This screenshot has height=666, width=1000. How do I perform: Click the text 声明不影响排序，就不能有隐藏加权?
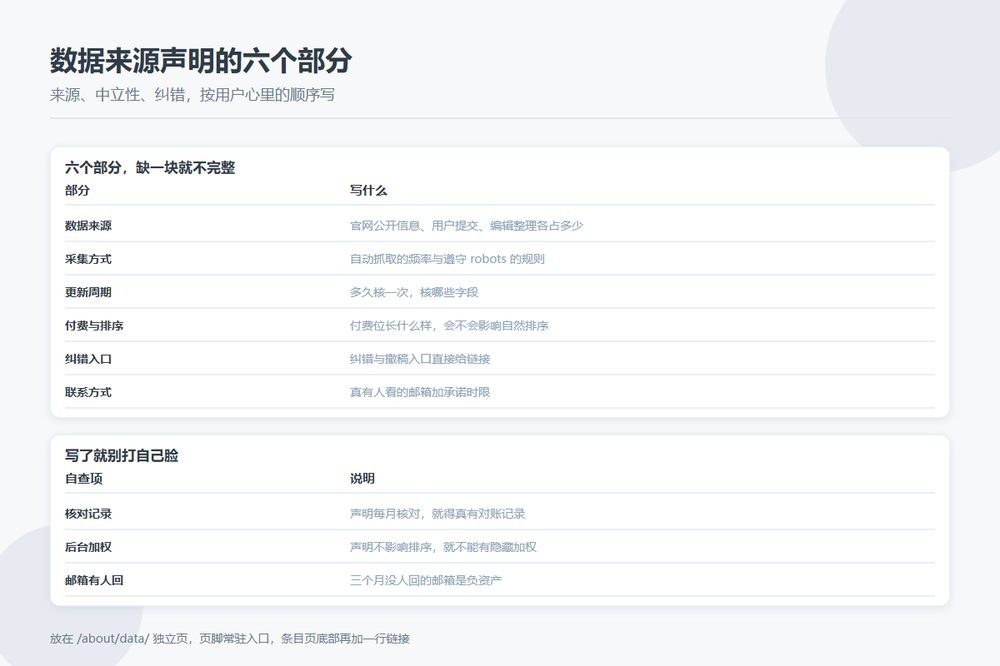tap(443, 547)
